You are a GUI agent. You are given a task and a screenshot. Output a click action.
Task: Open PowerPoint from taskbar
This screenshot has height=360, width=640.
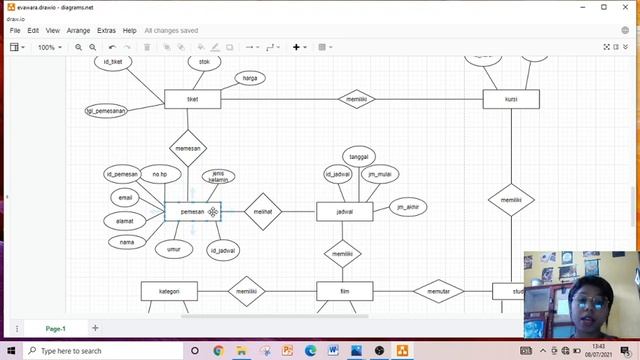click(287, 351)
